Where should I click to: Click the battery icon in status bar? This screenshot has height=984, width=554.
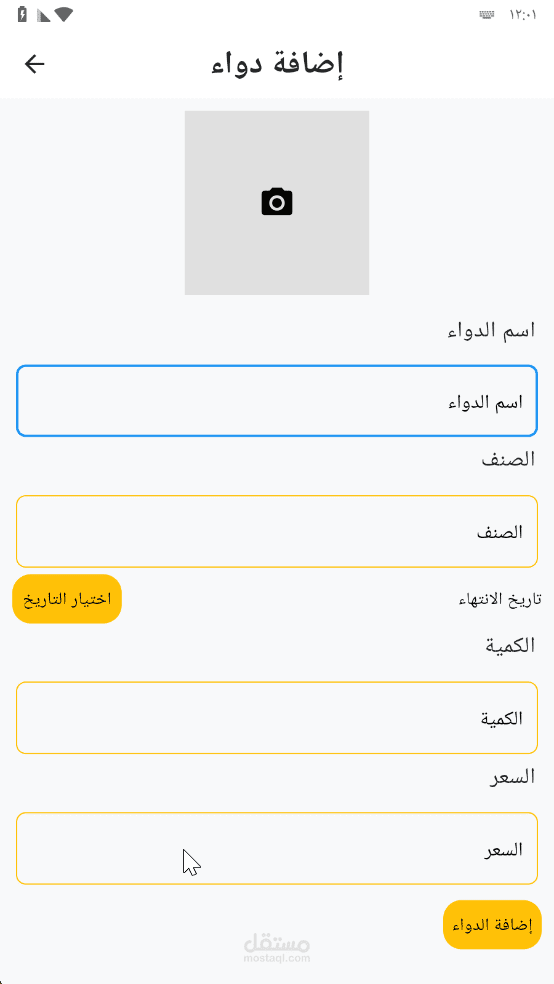[x=23, y=15]
